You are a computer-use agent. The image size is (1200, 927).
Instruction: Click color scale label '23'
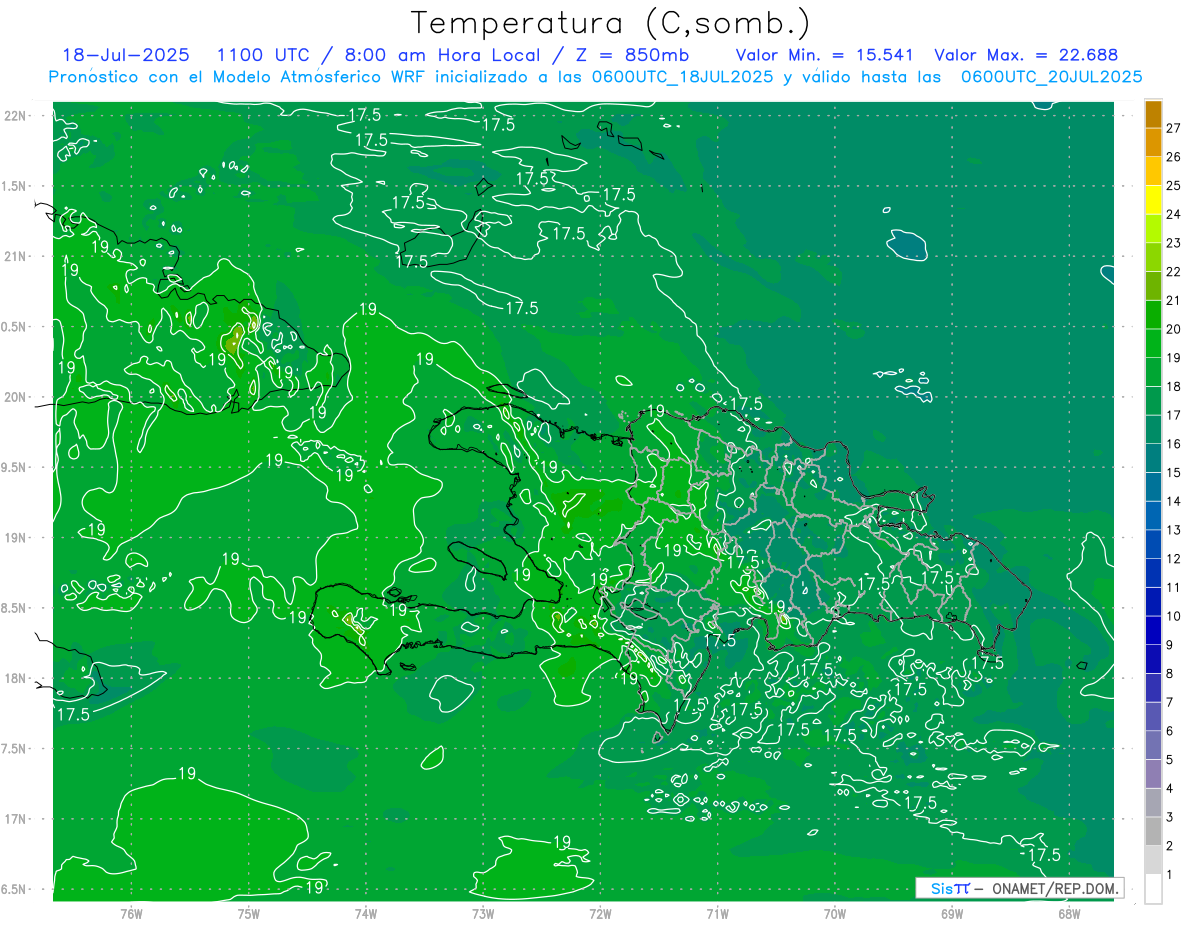(1173, 243)
